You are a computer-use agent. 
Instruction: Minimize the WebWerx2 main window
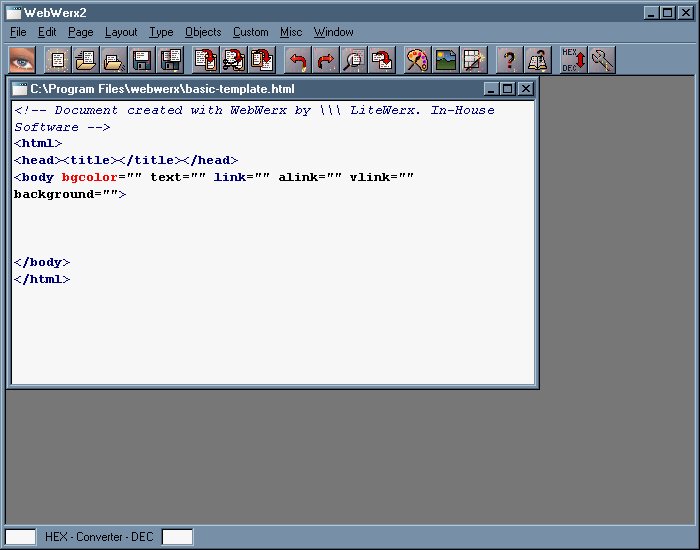click(x=651, y=12)
